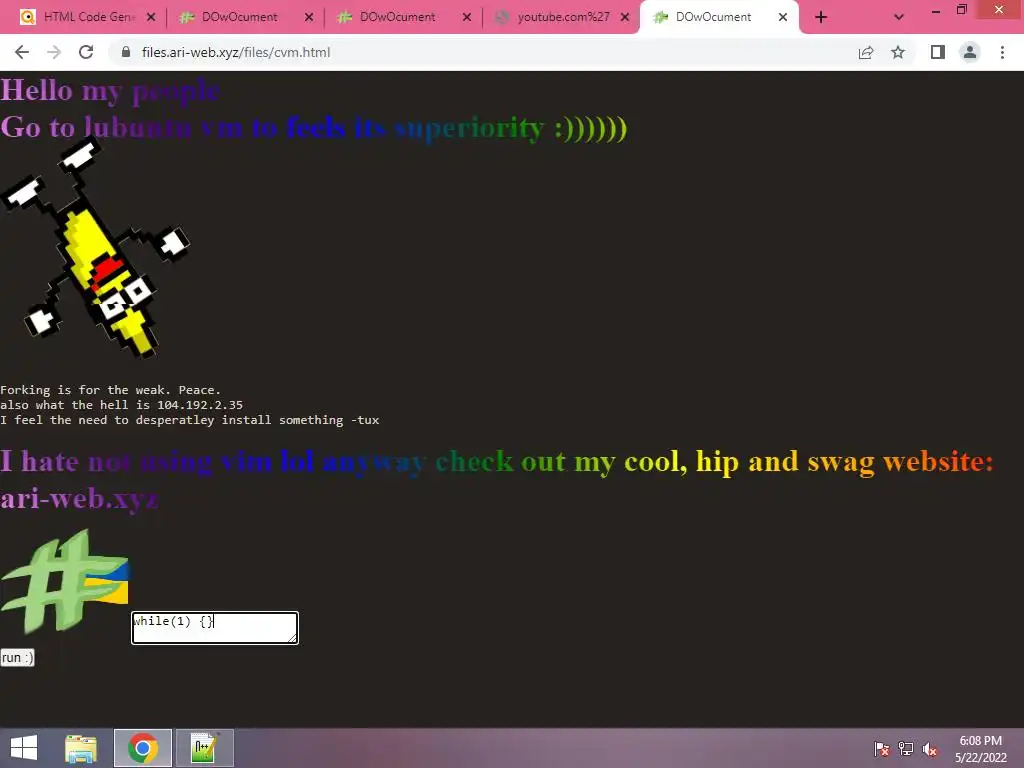Share this page using share icon

(x=866, y=52)
